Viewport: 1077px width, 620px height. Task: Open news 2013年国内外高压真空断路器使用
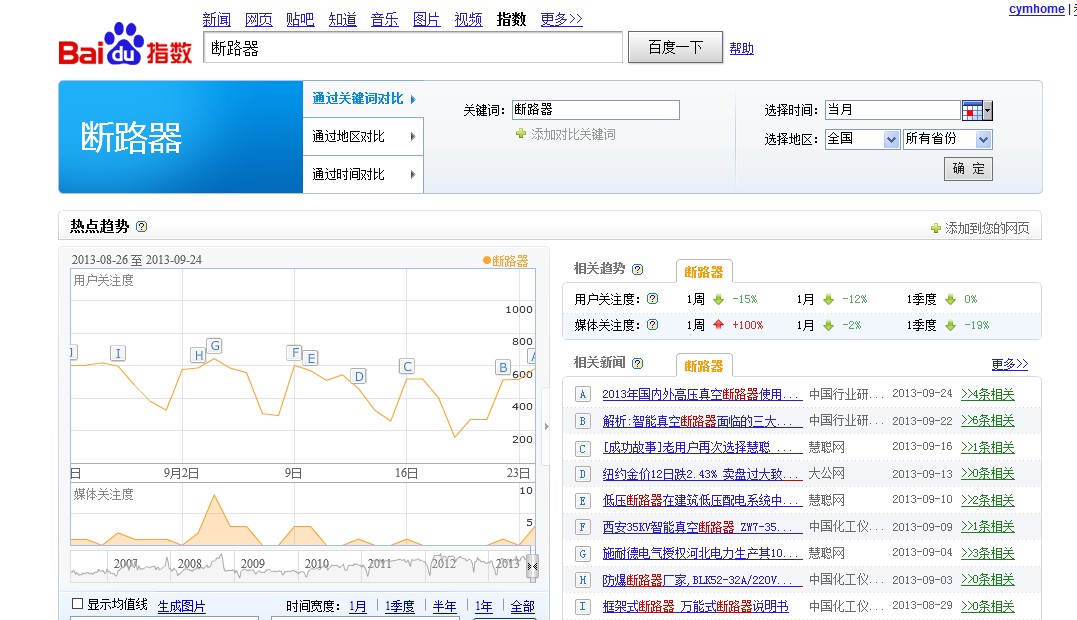click(x=702, y=394)
